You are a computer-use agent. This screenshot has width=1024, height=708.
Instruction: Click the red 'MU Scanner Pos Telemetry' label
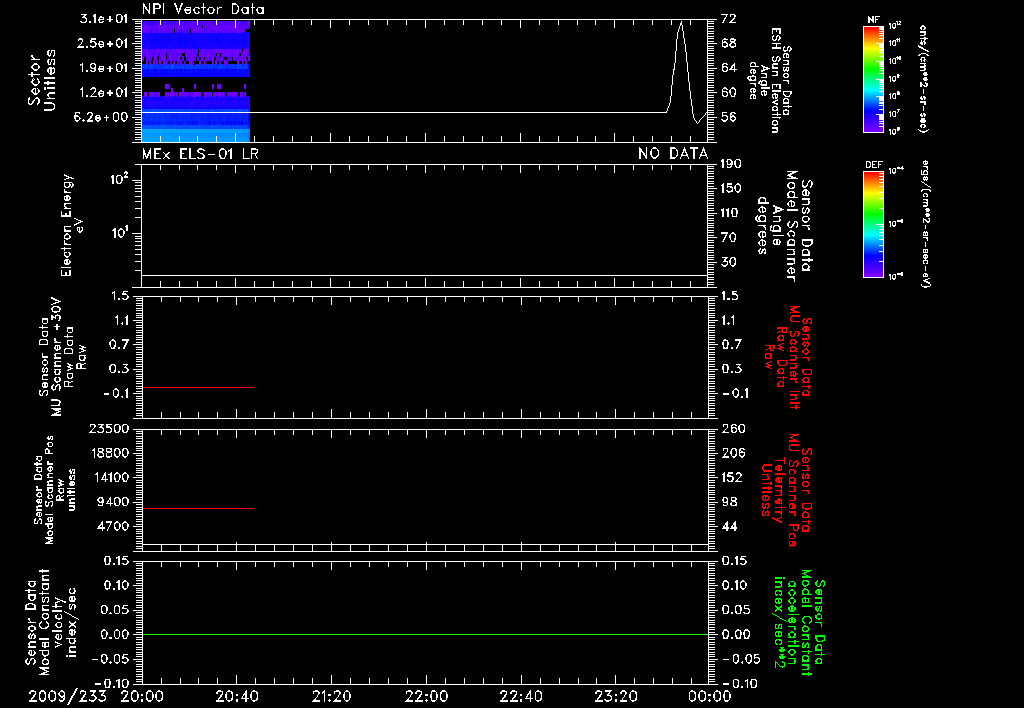tap(787, 490)
